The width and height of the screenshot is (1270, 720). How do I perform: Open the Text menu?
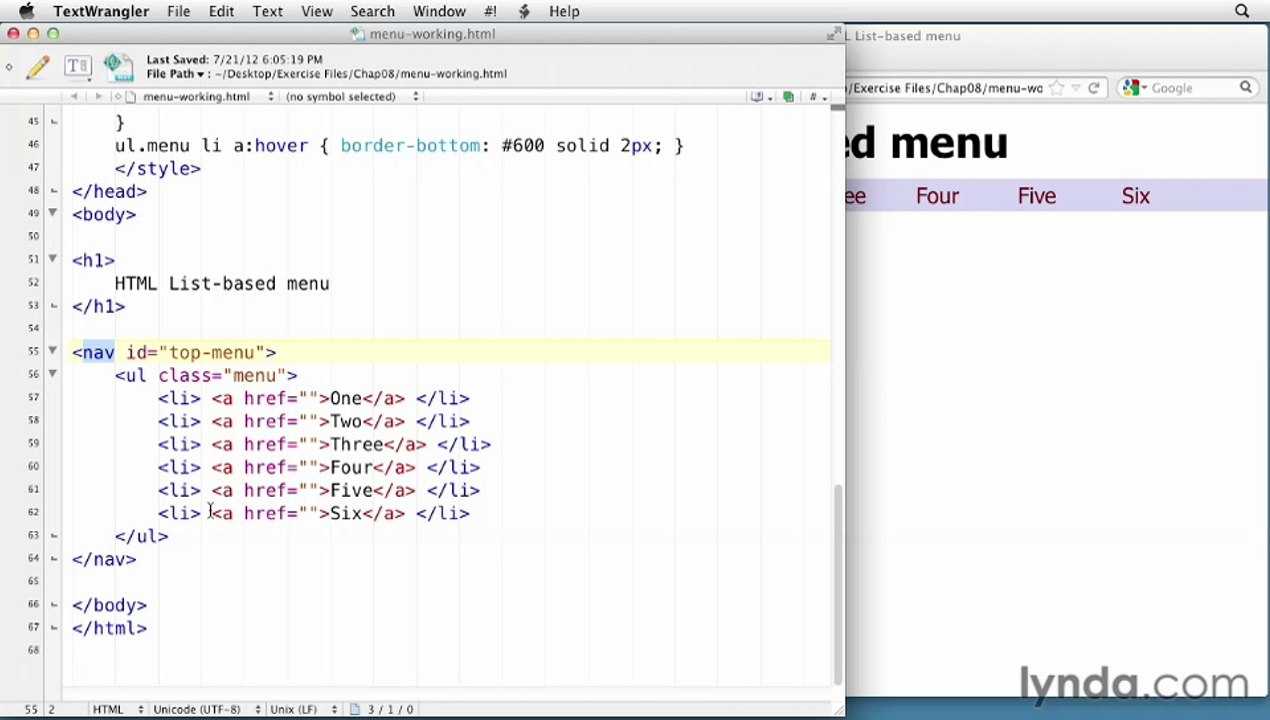click(x=267, y=11)
